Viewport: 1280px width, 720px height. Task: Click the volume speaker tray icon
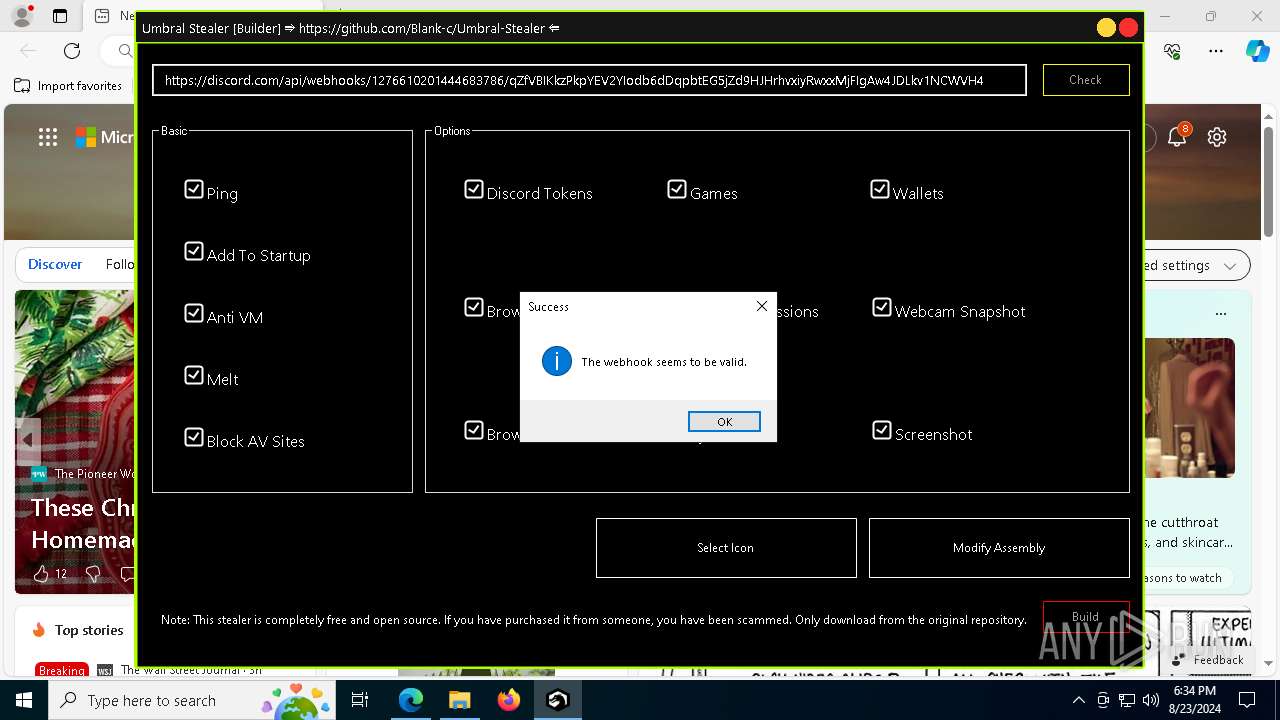[x=1151, y=700]
